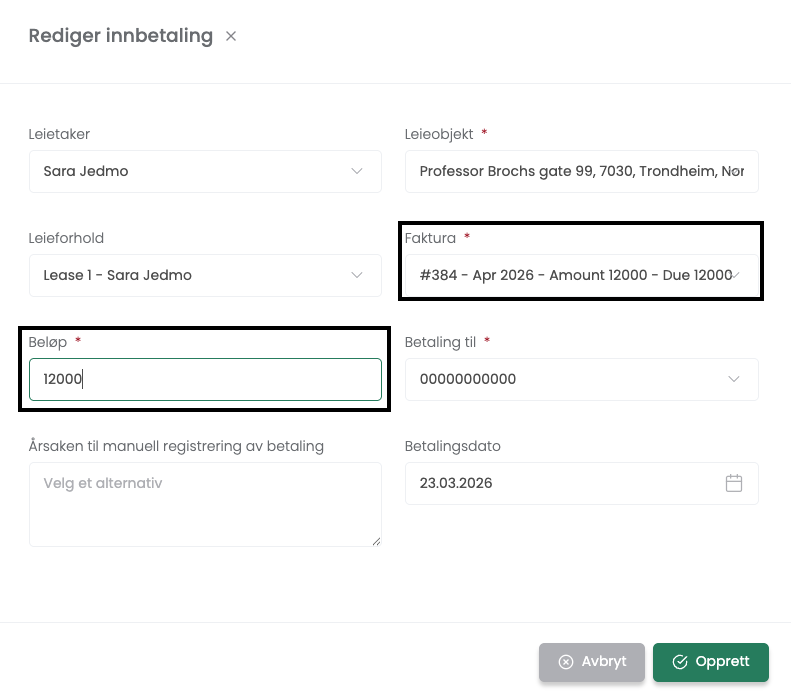This screenshot has width=791, height=698.
Task: Click the Rediger innbetaling dialog title
Action: (x=120, y=36)
